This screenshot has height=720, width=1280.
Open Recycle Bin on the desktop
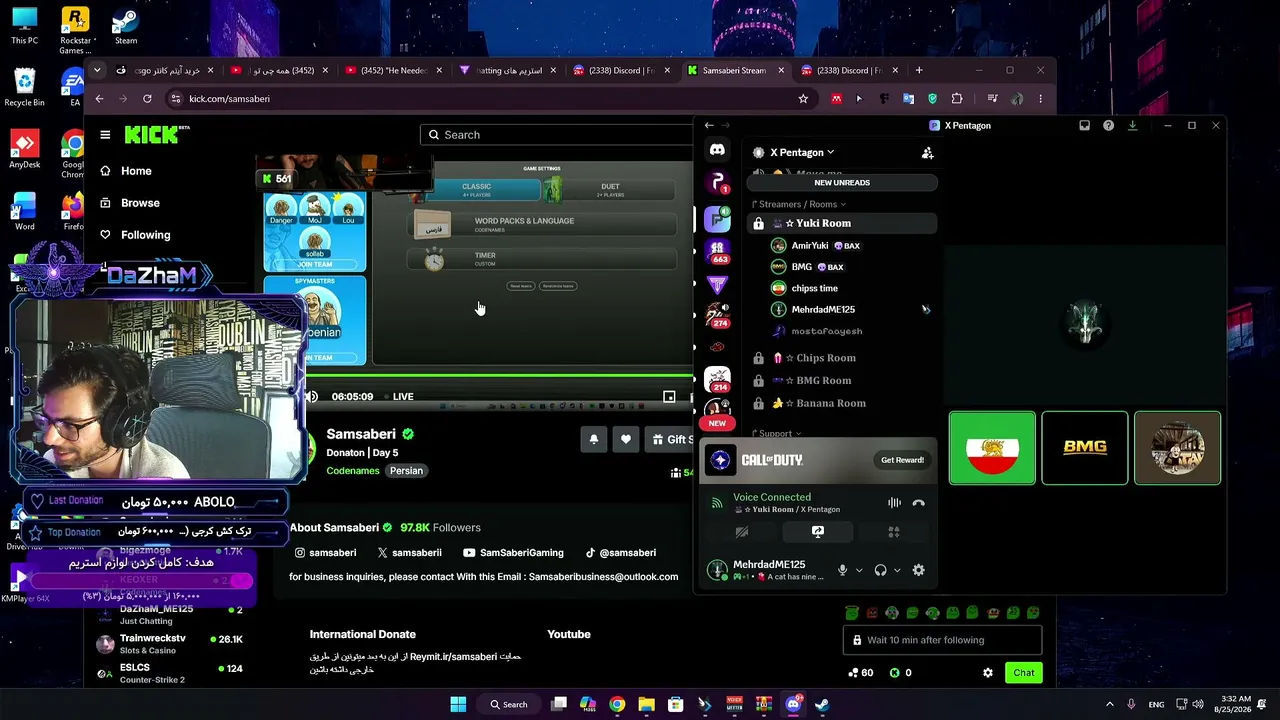tap(24, 88)
